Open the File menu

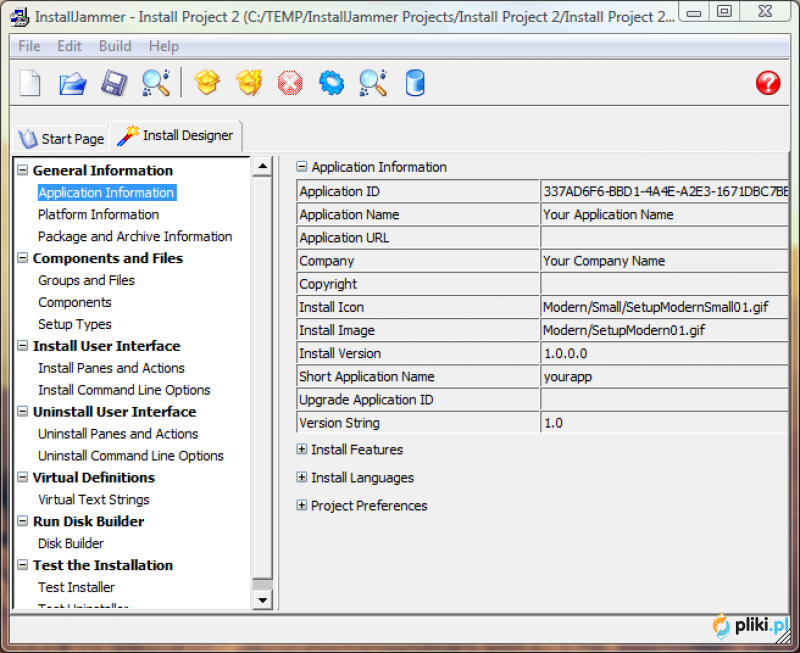pyautogui.click(x=29, y=46)
